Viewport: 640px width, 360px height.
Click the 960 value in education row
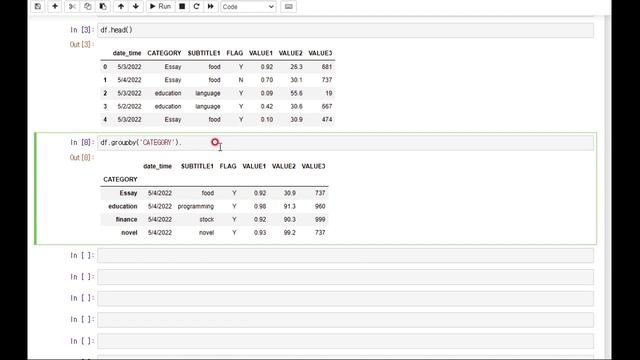320,207
